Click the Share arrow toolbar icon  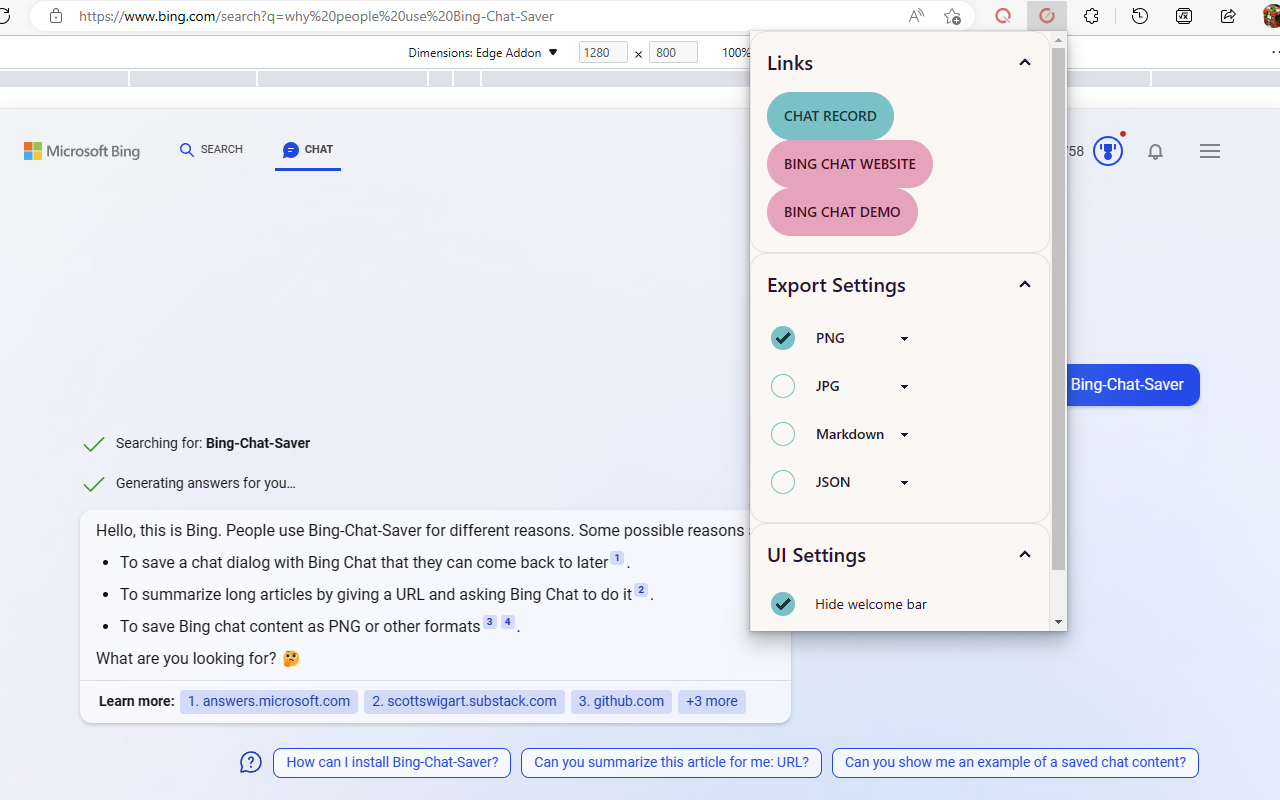click(1229, 16)
